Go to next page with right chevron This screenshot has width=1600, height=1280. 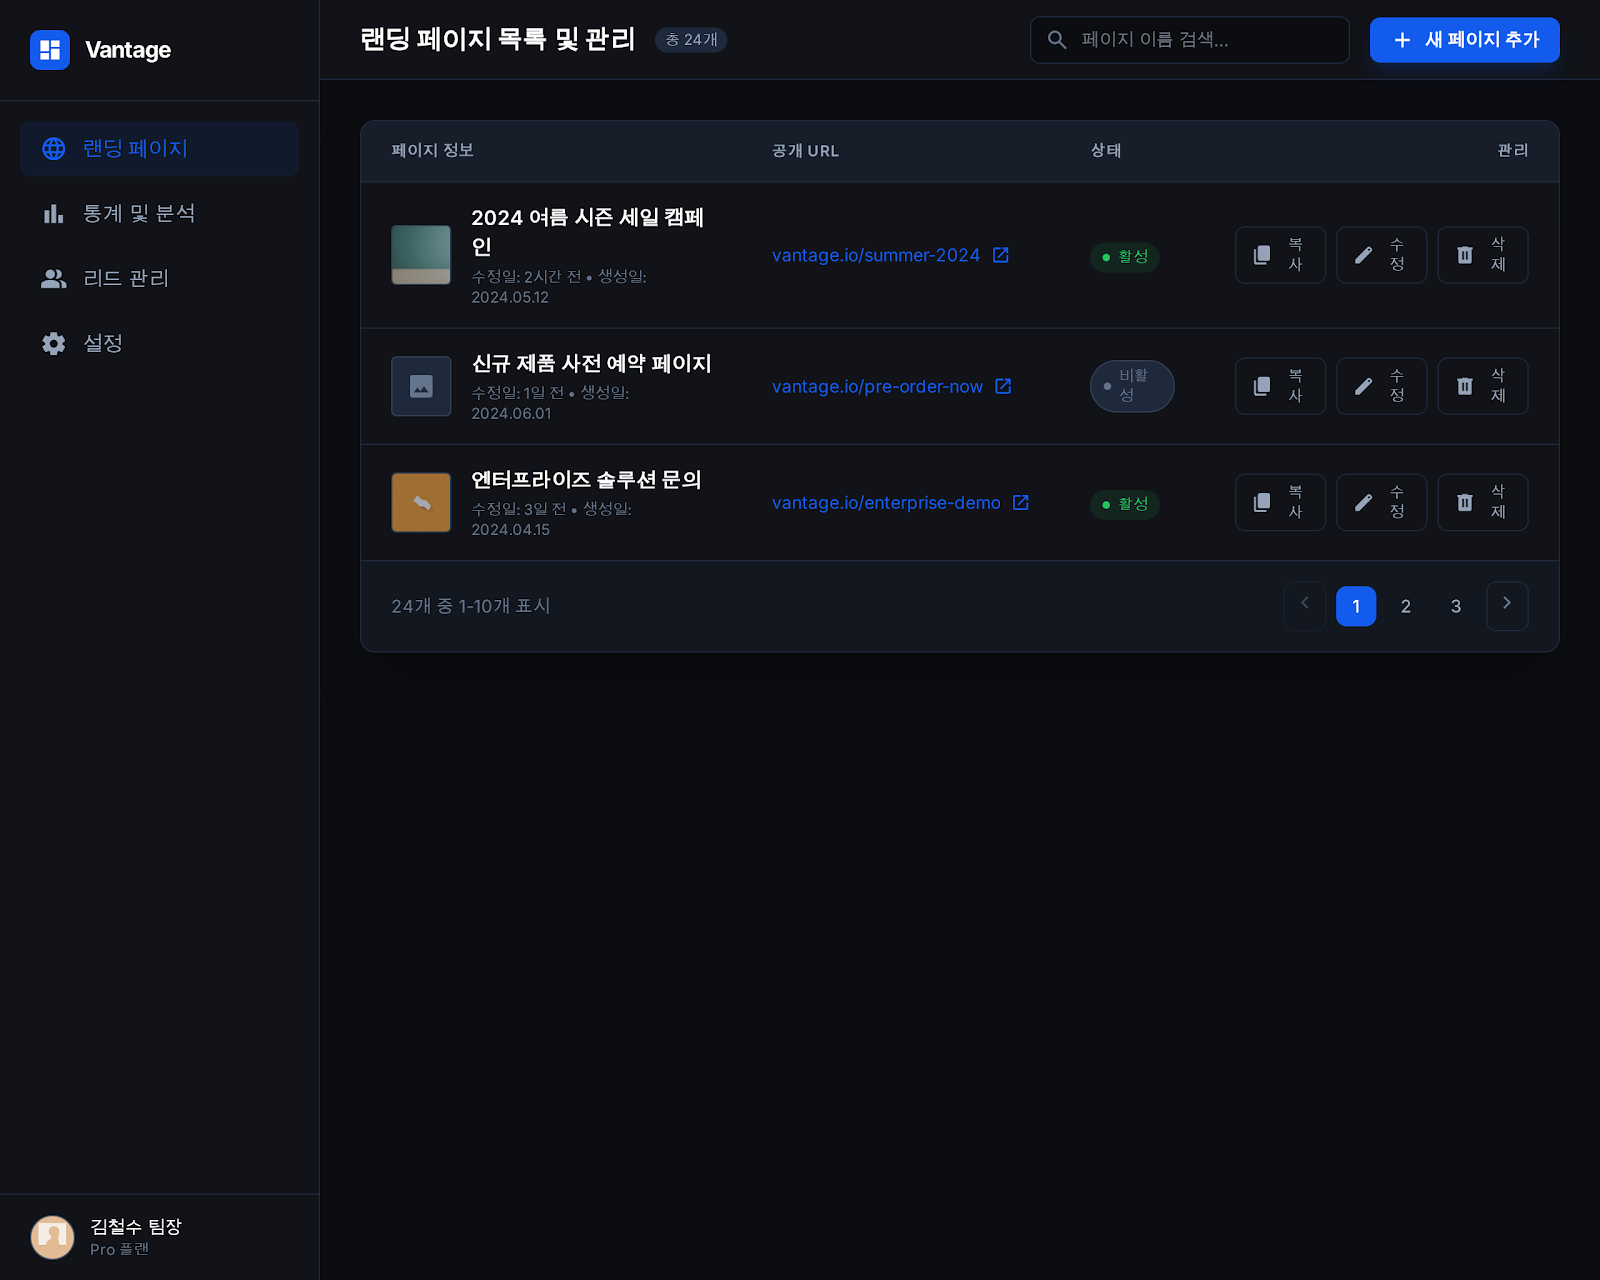point(1506,605)
